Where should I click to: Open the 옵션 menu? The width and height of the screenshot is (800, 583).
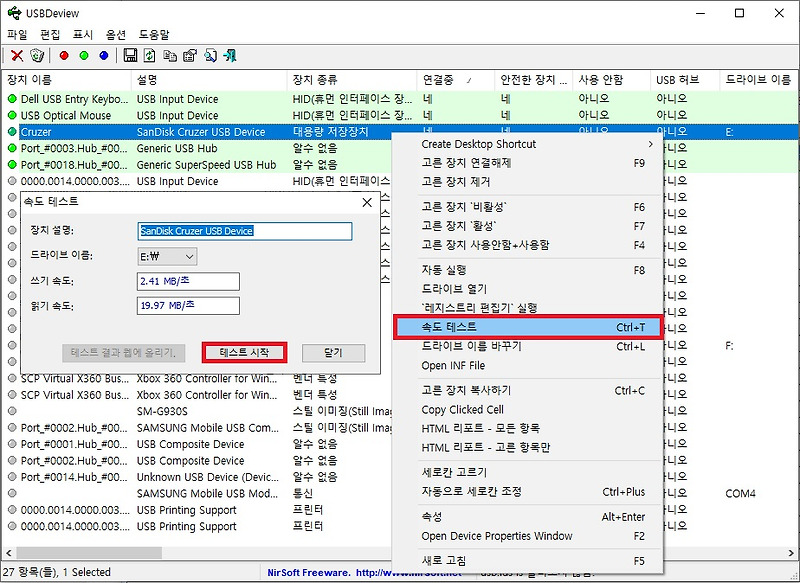coord(116,35)
